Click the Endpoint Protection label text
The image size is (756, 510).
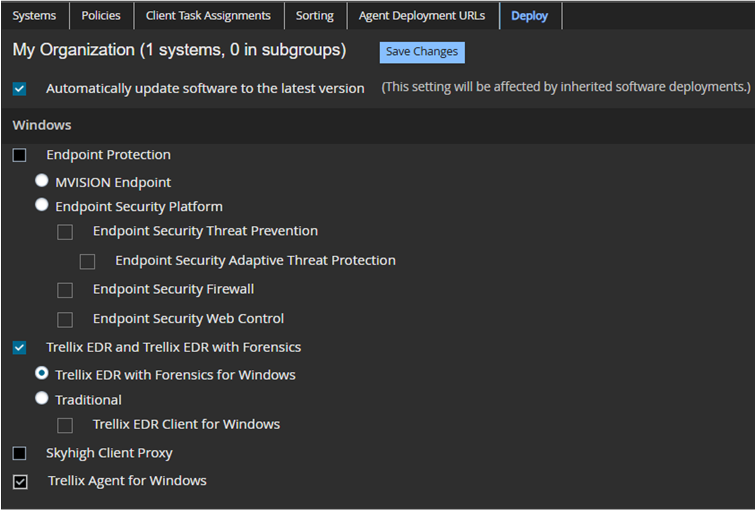click(x=108, y=155)
